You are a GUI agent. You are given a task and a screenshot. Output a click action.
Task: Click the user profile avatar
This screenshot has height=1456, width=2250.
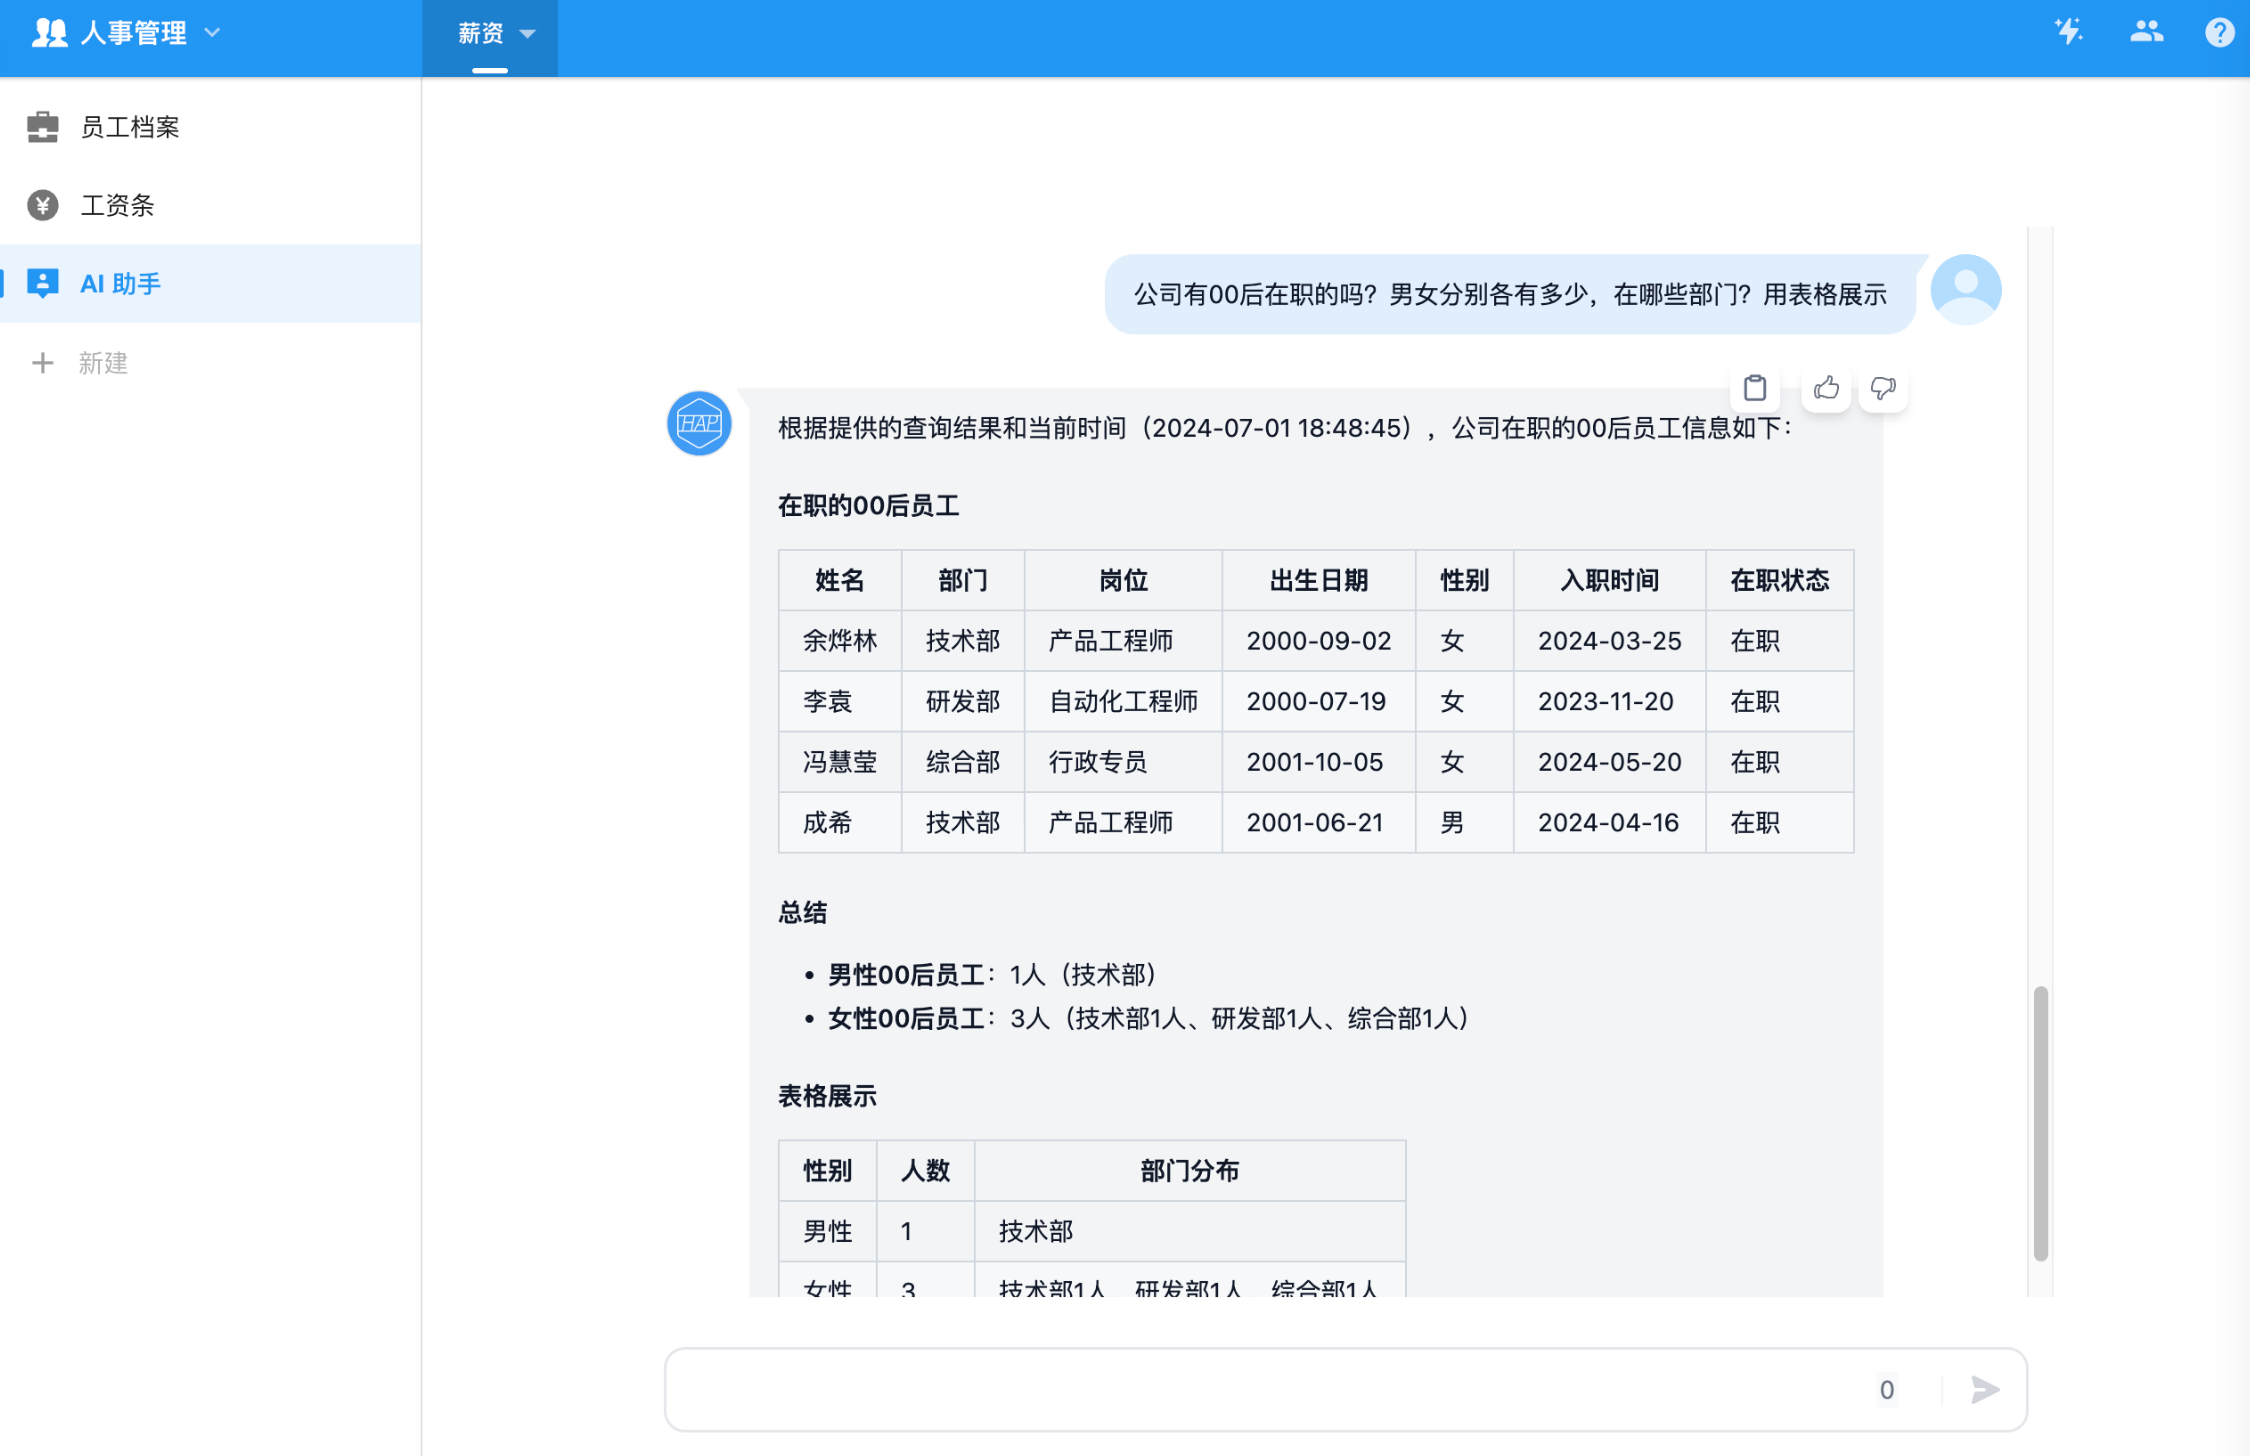point(1965,290)
